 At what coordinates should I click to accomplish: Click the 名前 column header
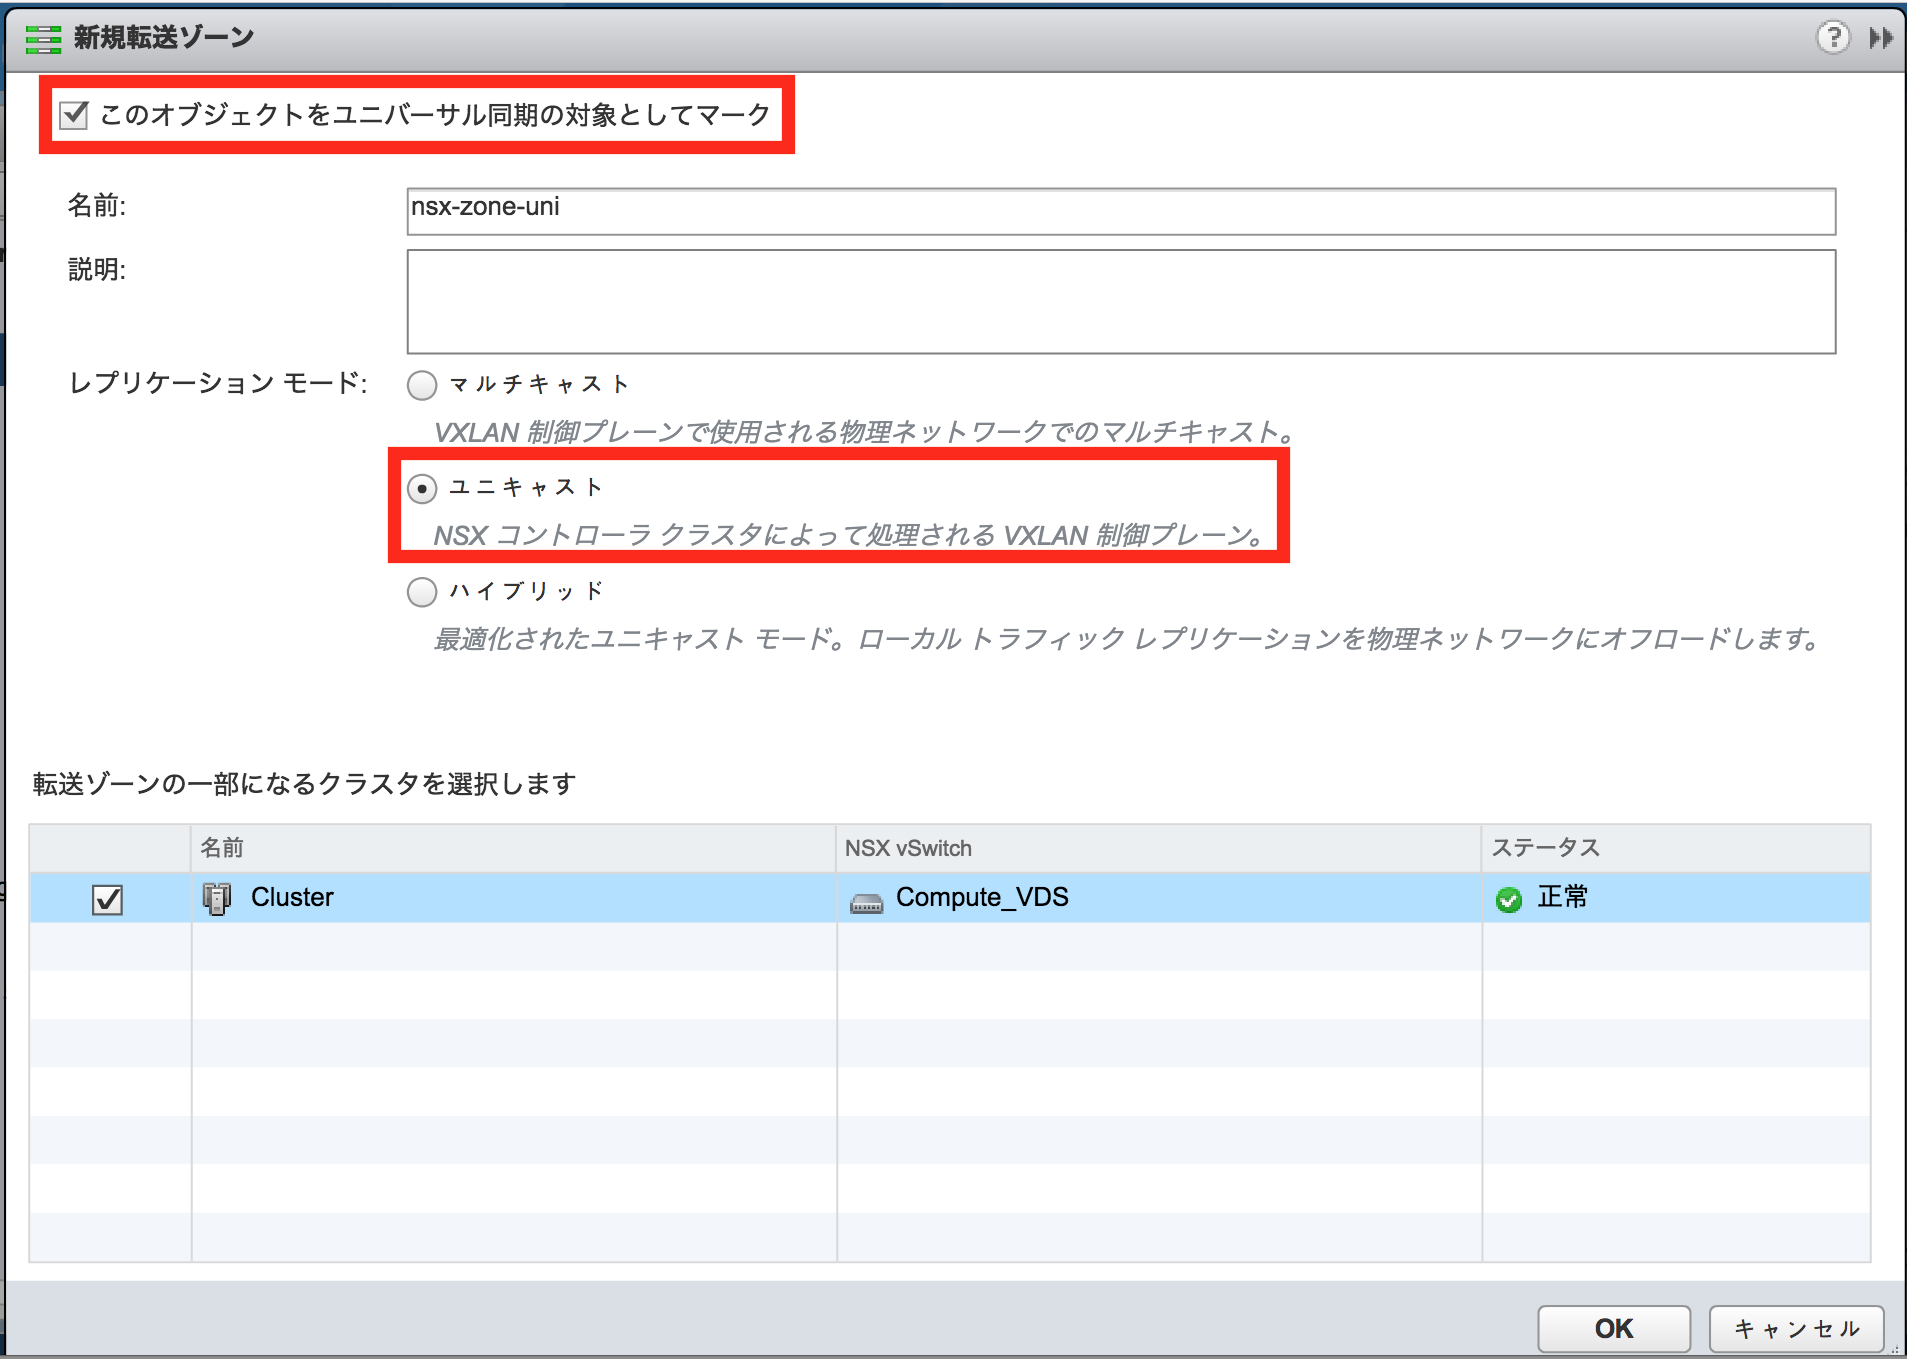[220, 848]
